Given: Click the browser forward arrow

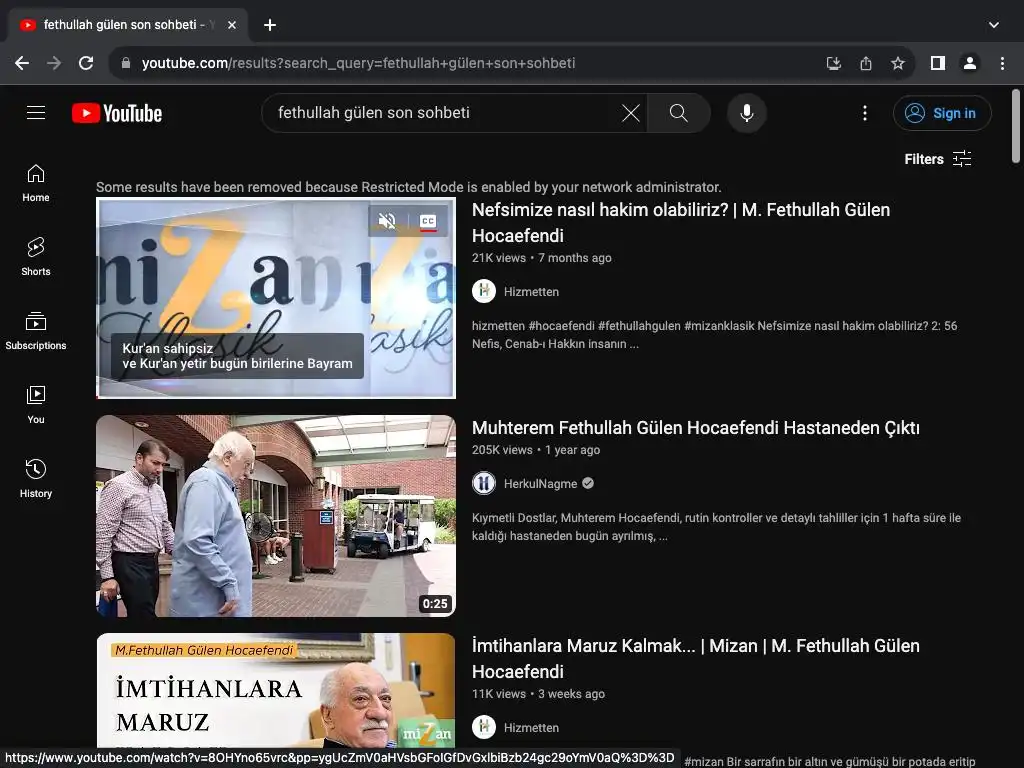Looking at the screenshot, I should [x=54, y=63].
